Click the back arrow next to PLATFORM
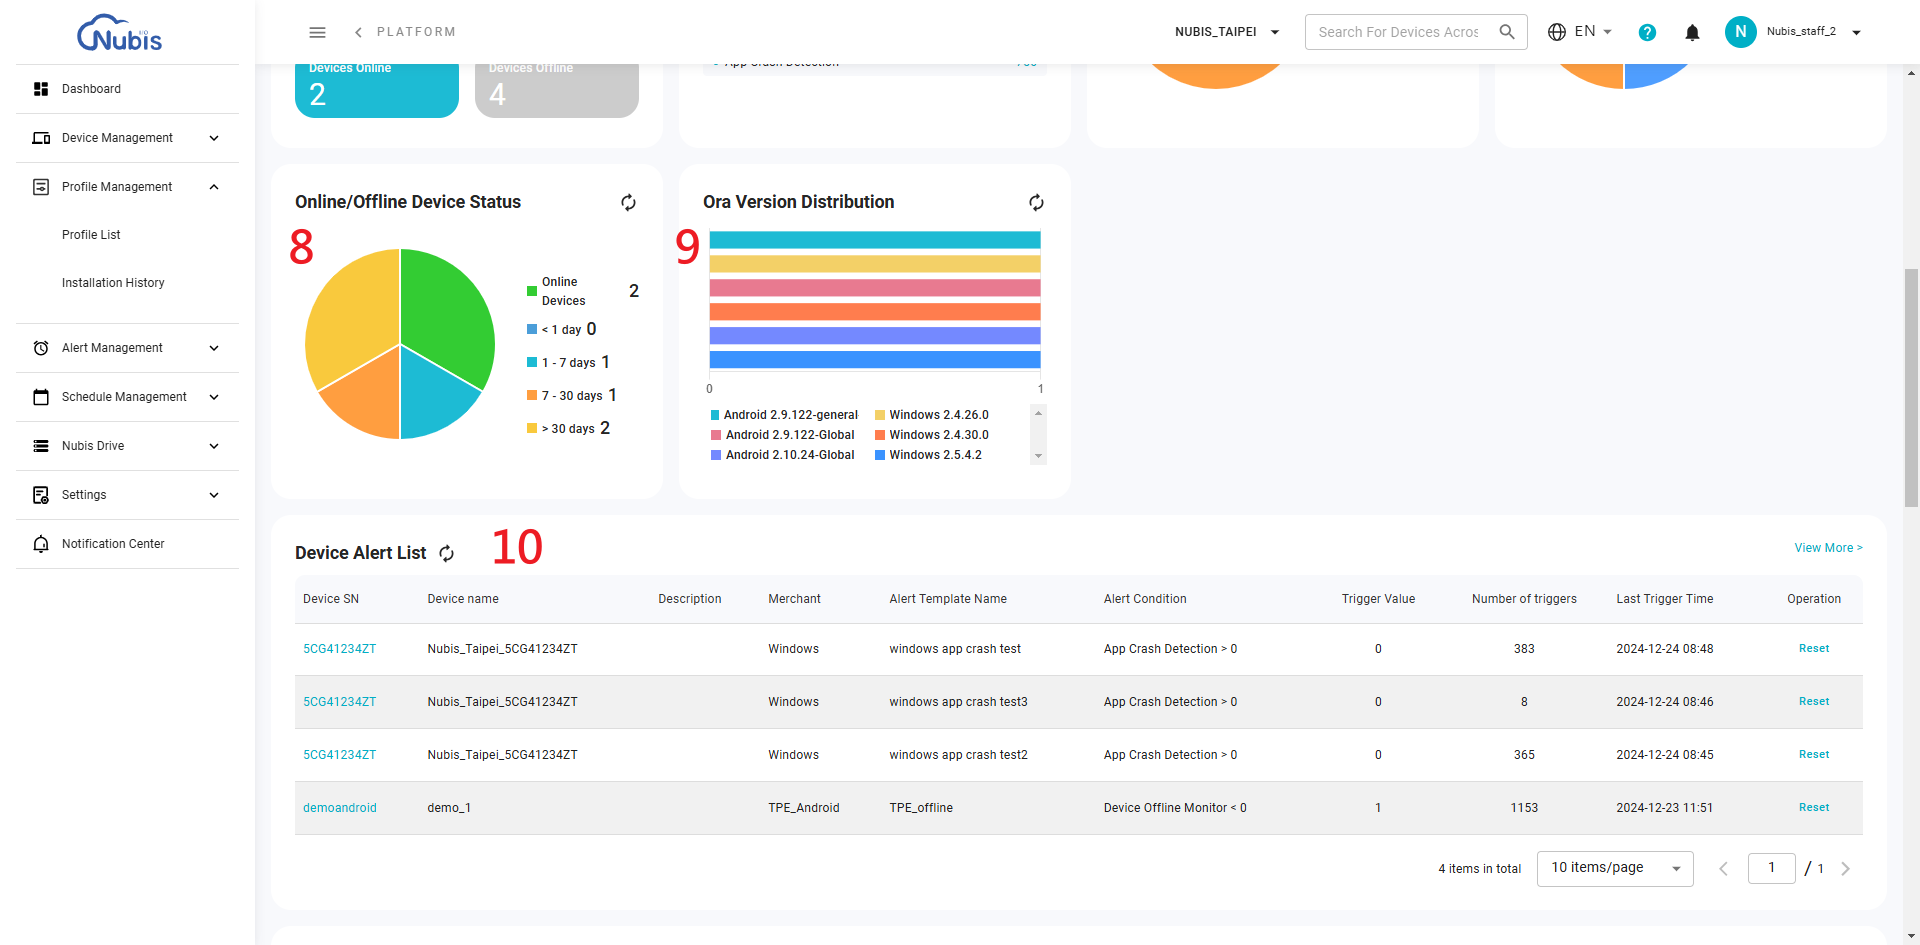1920x945 pixels. click(358, 32)
